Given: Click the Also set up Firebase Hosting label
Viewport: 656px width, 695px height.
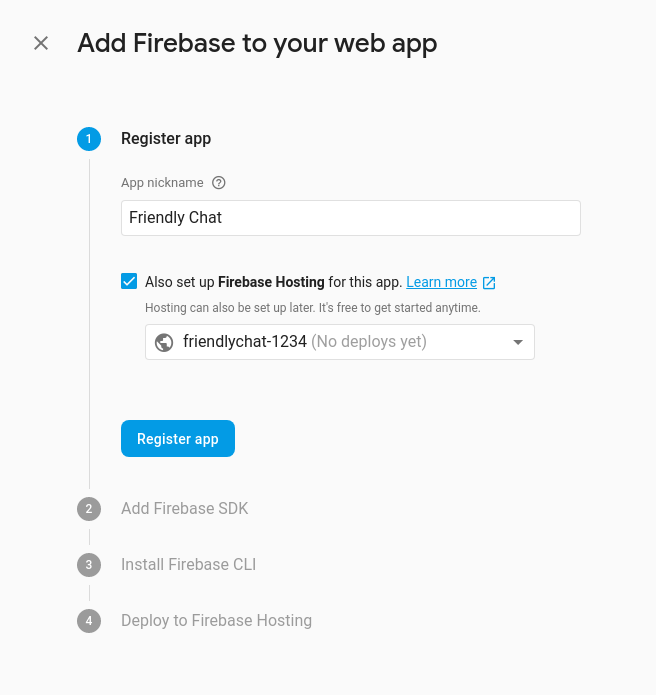Looking at the screenshot, I should pos(273,282).
